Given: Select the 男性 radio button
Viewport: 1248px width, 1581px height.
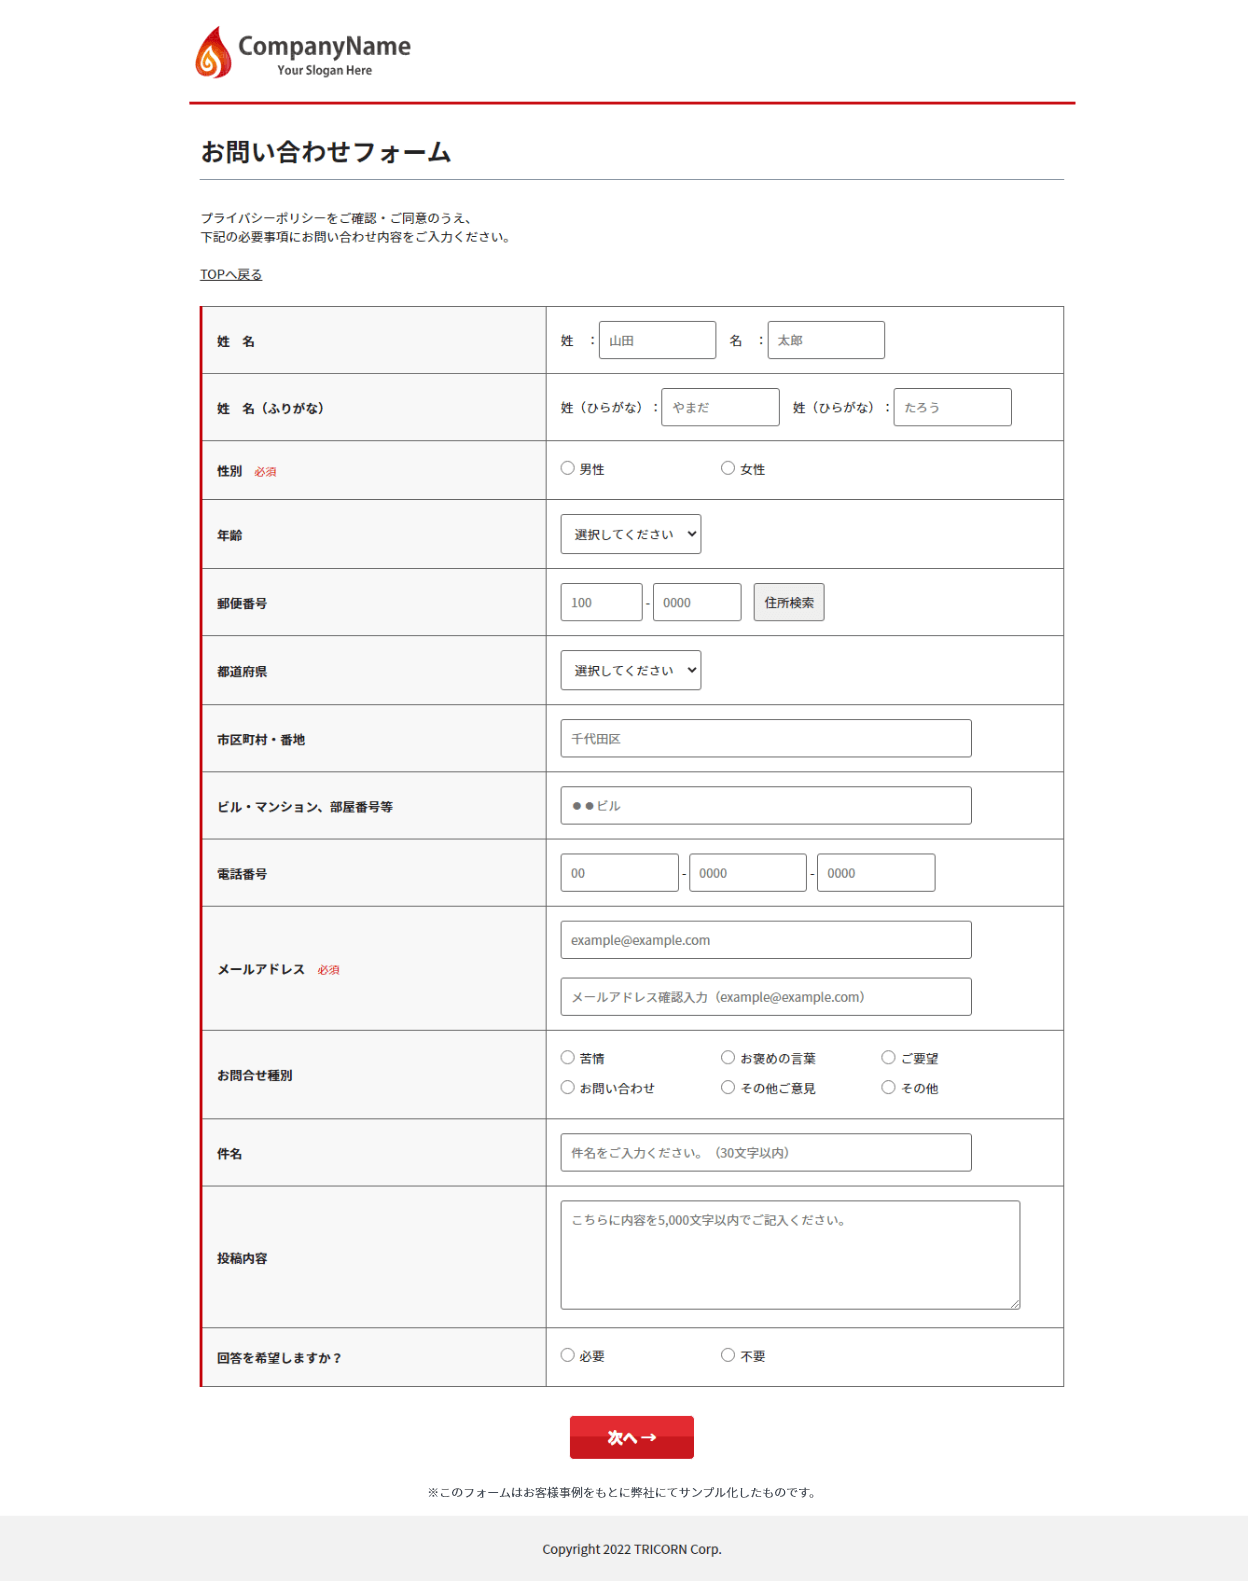Looking at the screenshot, I should (x=568, y=468).
